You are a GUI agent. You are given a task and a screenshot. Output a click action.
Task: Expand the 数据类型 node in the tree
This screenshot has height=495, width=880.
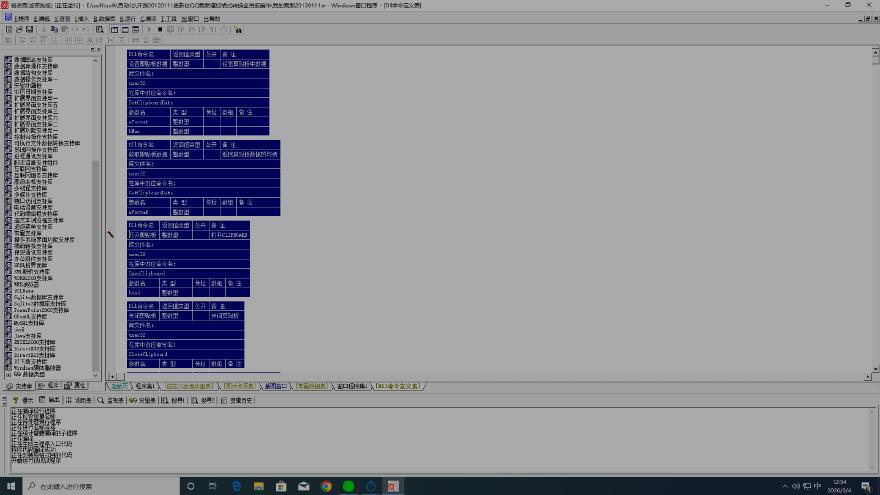9,374
